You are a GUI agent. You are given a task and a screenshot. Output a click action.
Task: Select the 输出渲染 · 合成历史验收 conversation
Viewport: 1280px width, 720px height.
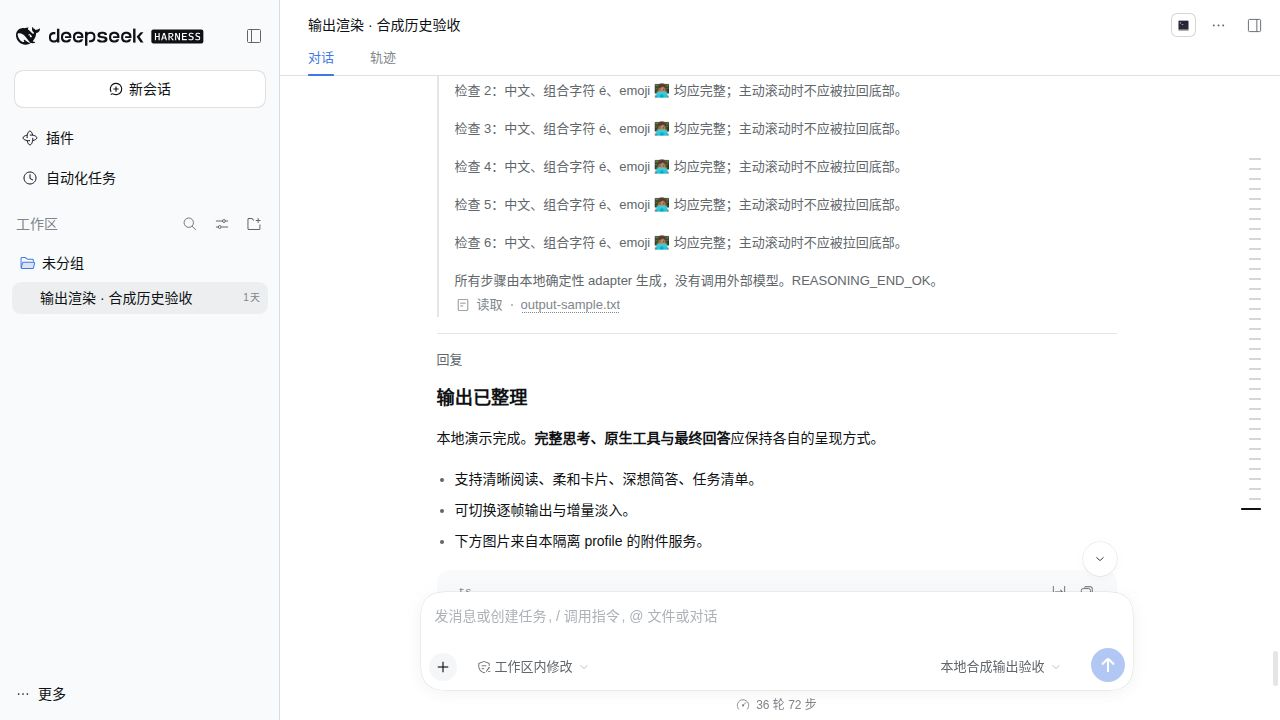[140, 298]
